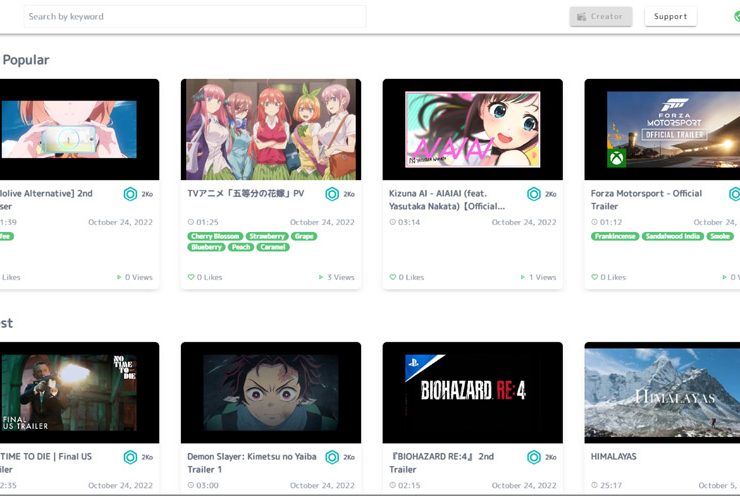Click the play icon beside 0 Views on Alternative card
Viewport: 740px width, 496px height.
(119, 277)
